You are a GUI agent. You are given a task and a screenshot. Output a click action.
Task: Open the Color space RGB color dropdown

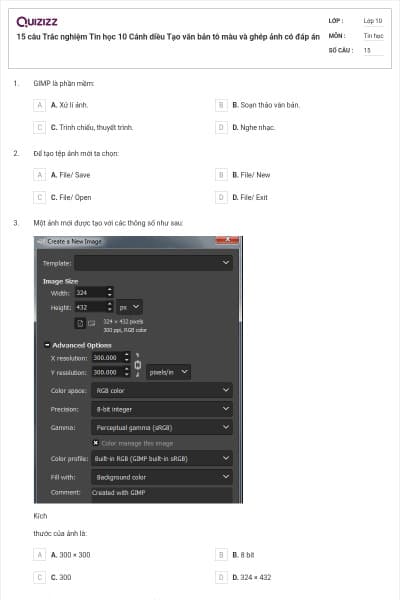(162, 390)
